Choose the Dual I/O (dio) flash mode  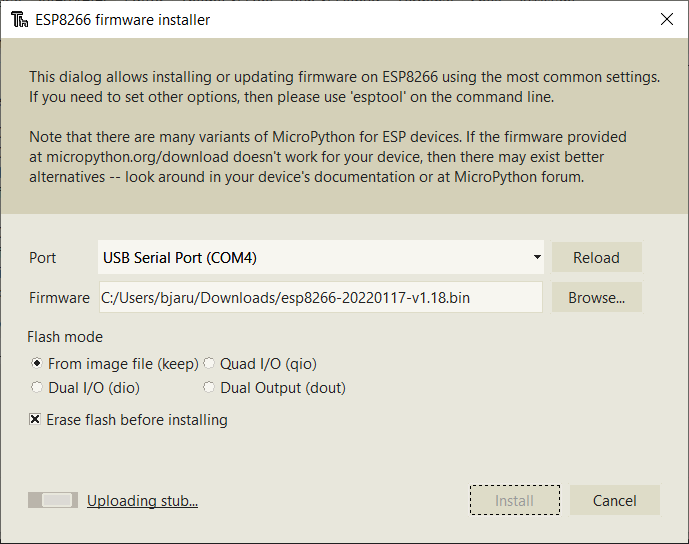pyautogui.click(x=38, y=387)
